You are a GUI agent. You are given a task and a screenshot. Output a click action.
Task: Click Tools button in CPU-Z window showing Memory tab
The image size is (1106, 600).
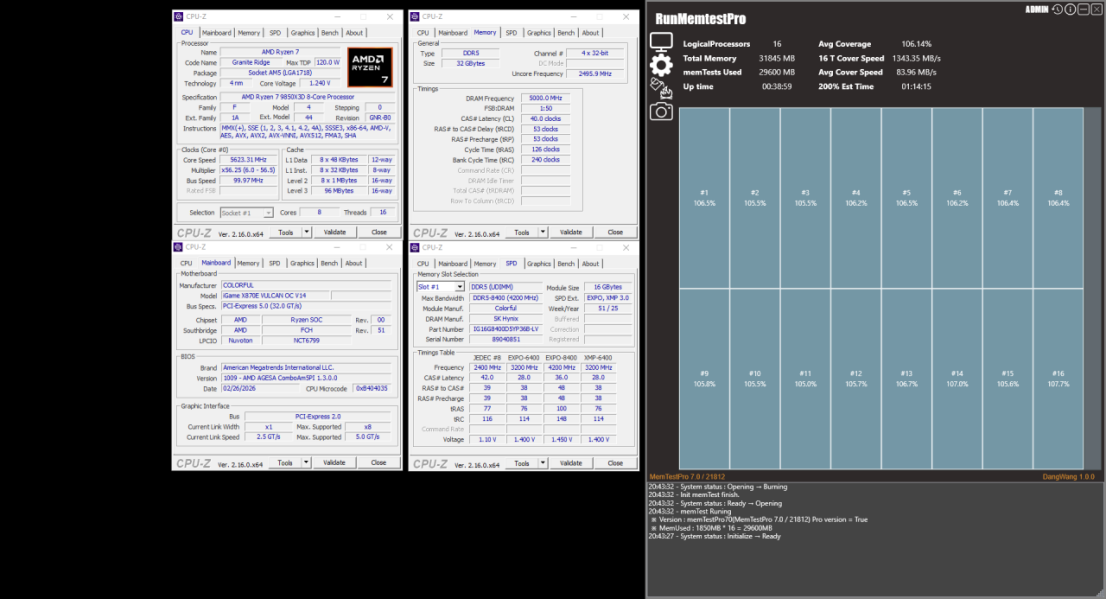[x=521, y=232]
